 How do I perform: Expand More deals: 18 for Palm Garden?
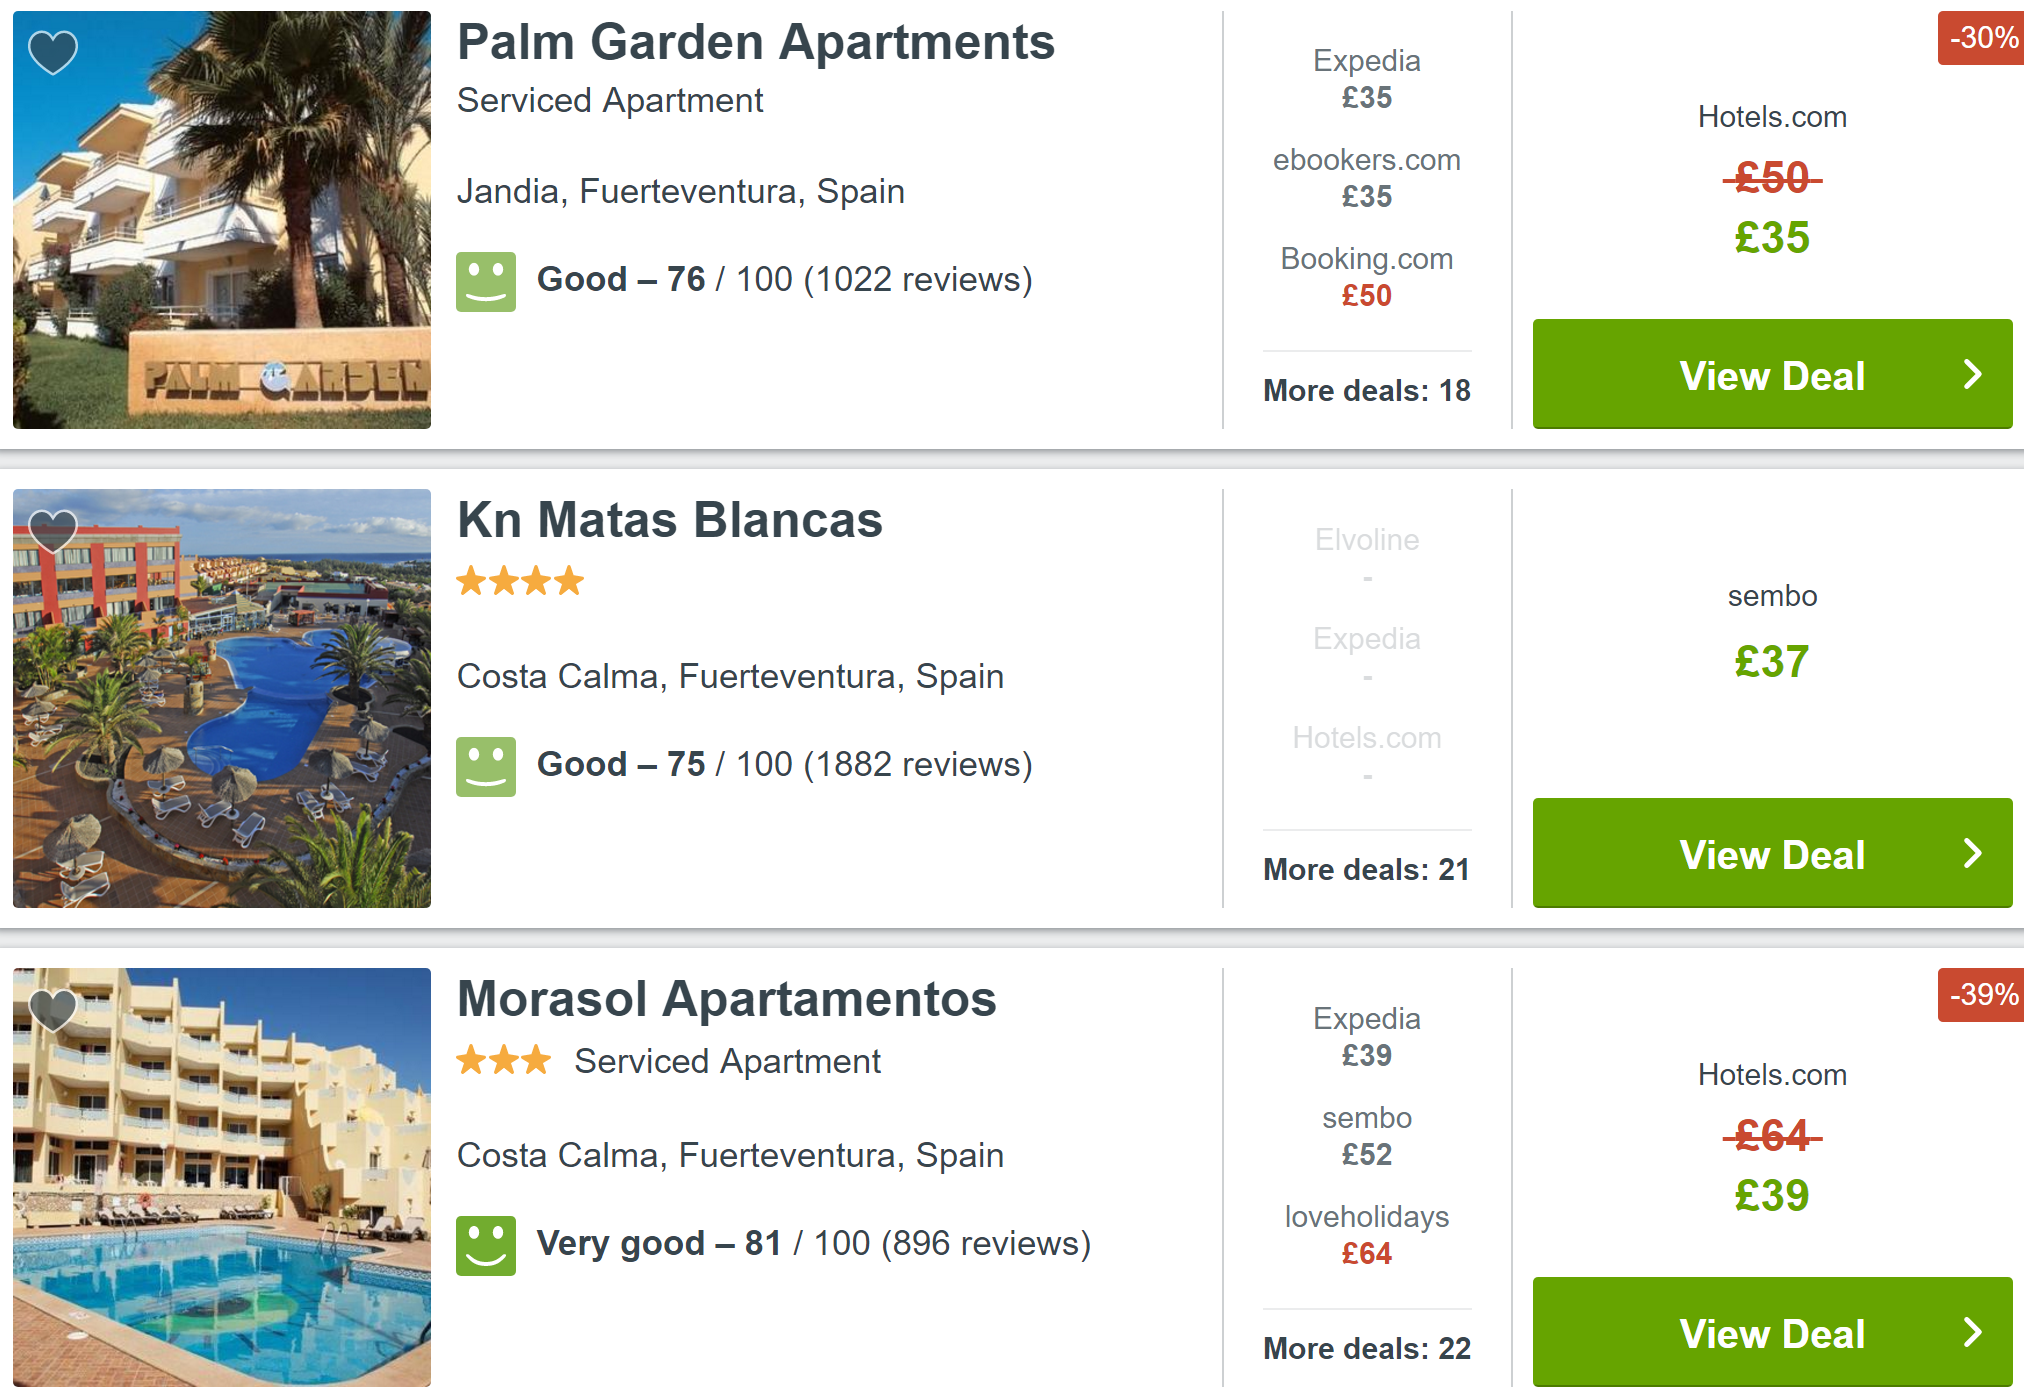click(1366, 390)
